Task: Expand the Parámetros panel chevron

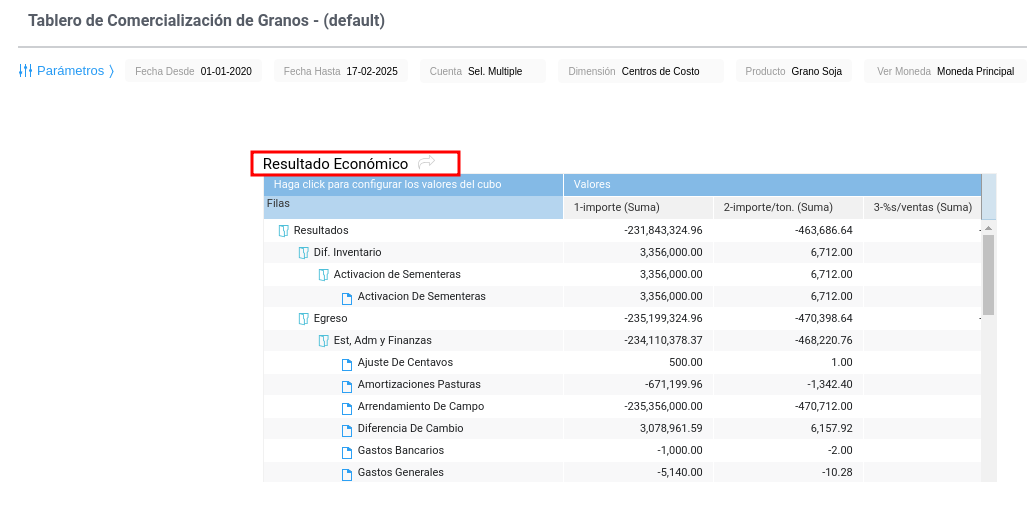Action: (x=111, y=71)
